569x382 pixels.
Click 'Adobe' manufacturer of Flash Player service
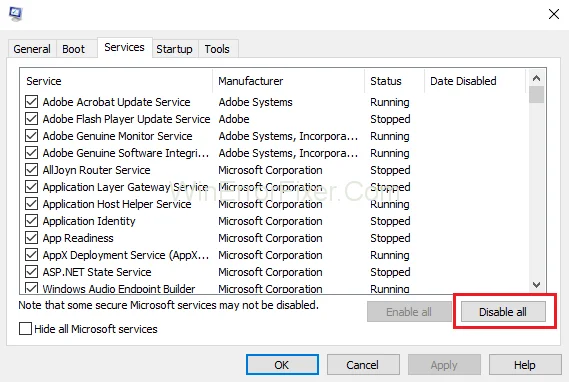coord(234,119)
